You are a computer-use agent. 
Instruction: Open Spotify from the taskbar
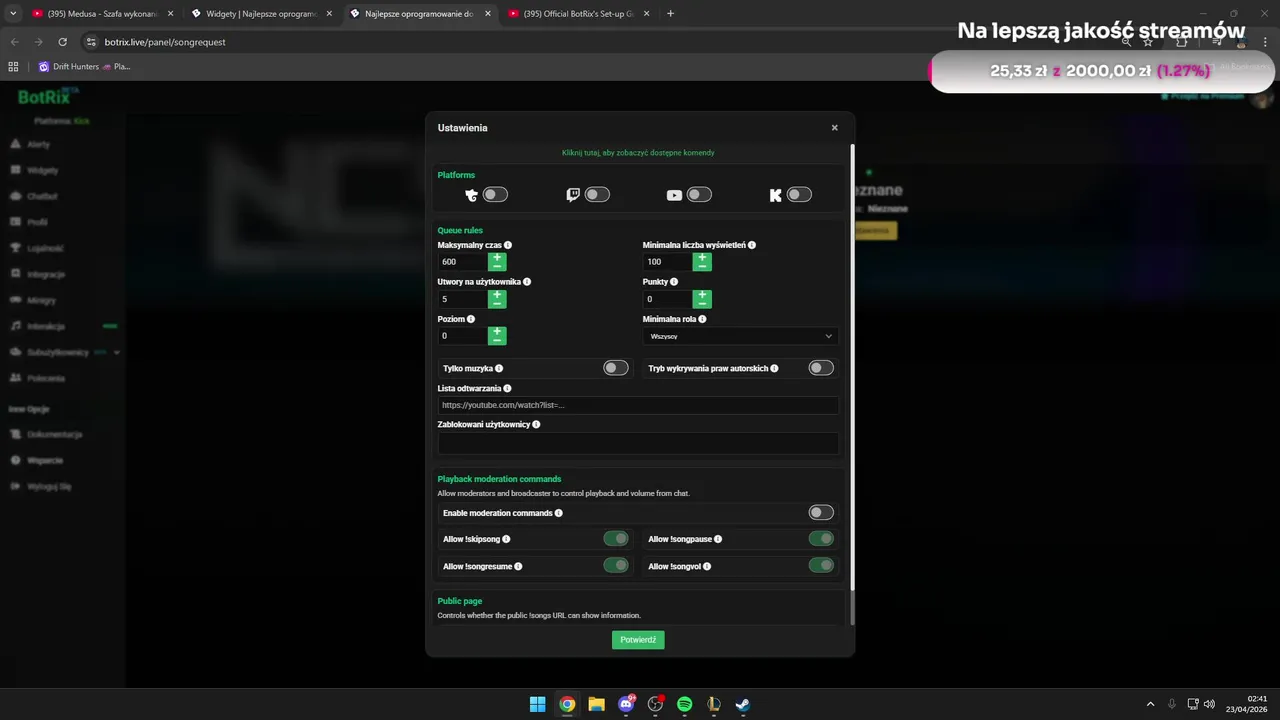coord(684,704)
